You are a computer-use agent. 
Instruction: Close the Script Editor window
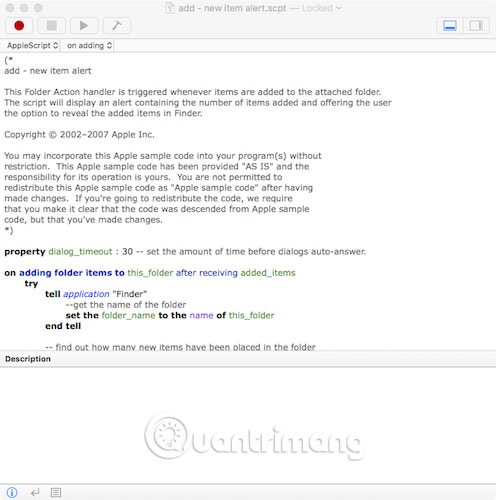point(10,8)
